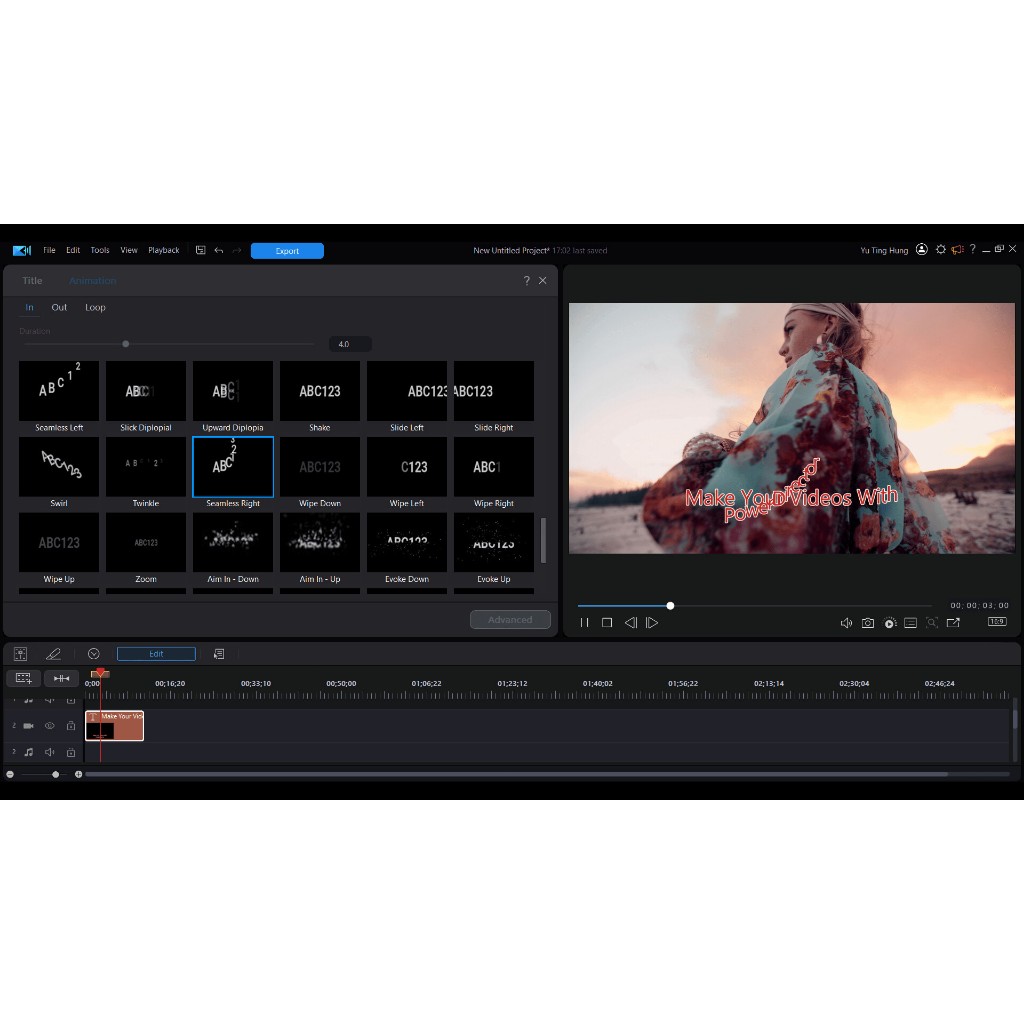1024x1024 pixels.
Task: Undock the preview window
Action: point(953,623)
